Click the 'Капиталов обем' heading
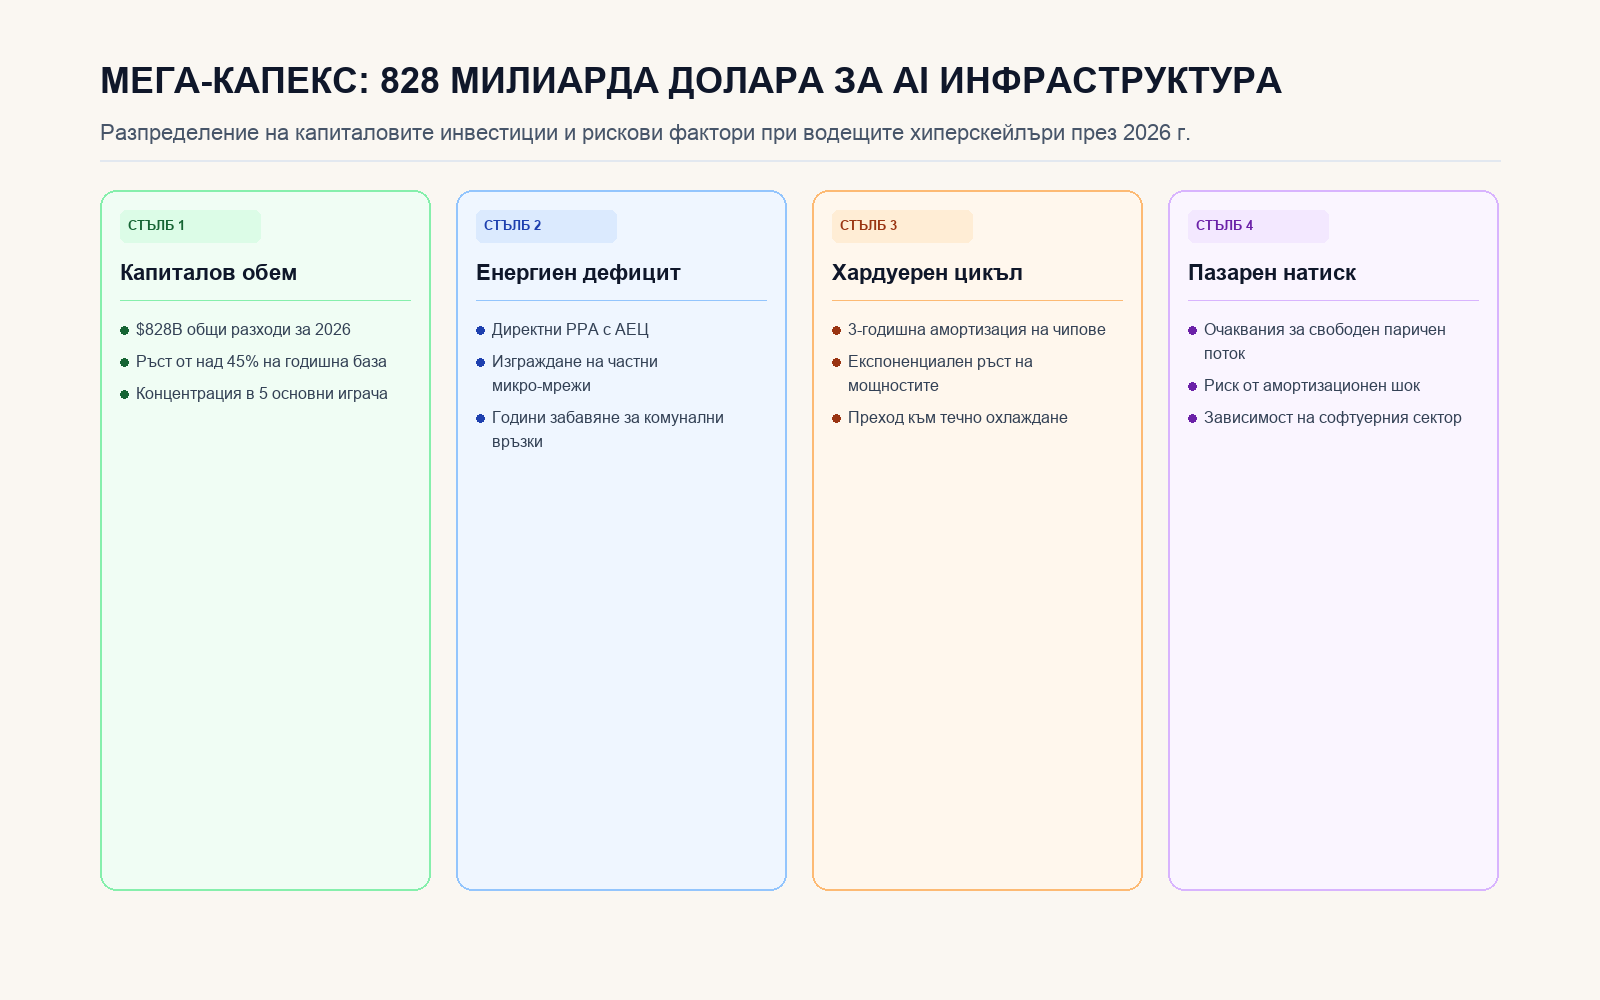This screenshot has width=1600, height=1000. [208, 273]
